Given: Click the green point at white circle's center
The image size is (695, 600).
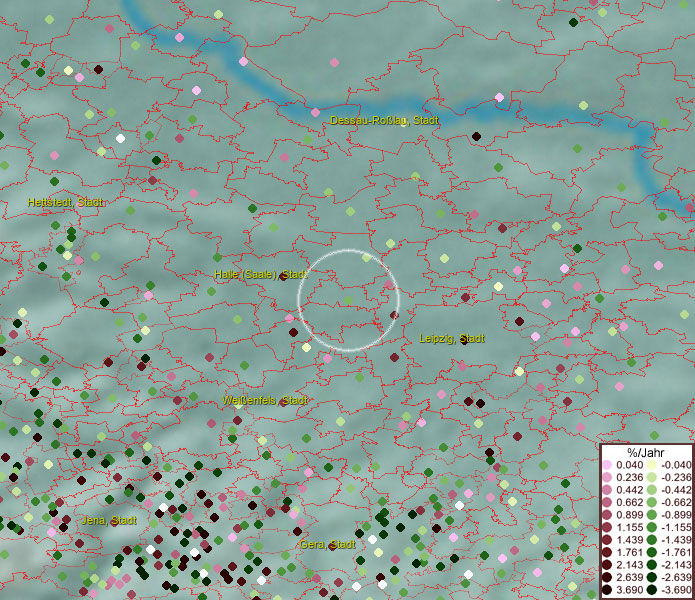Looking at the screenshot, I should pyautogui.click(x=348, y=299).
